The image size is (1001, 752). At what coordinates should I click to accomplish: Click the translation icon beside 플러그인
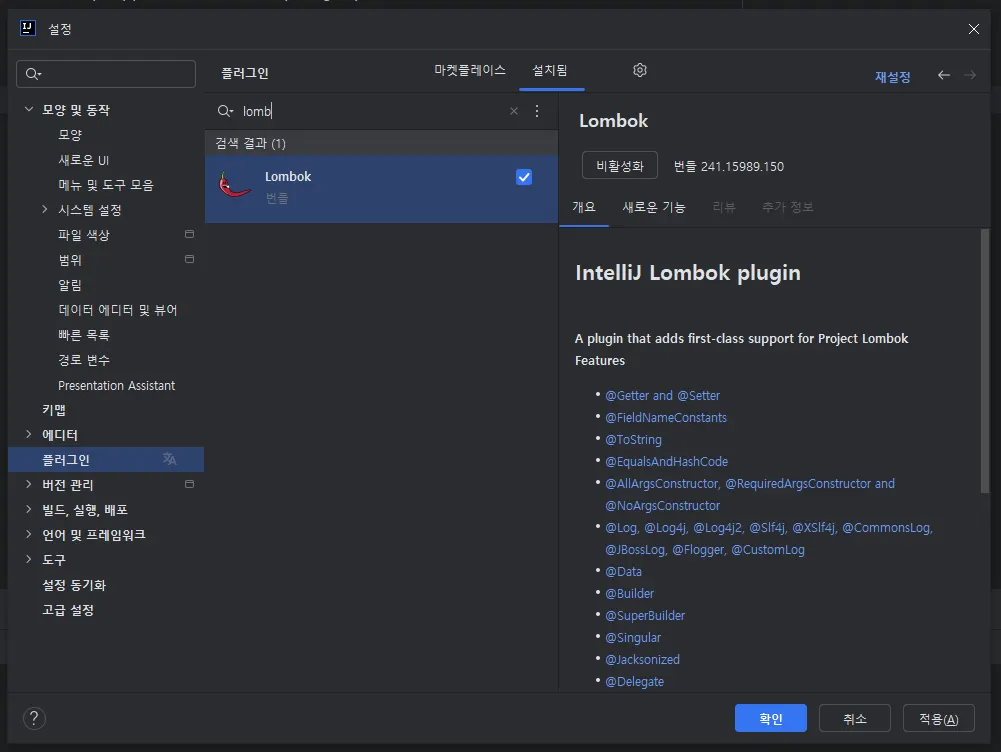point(169,459)
